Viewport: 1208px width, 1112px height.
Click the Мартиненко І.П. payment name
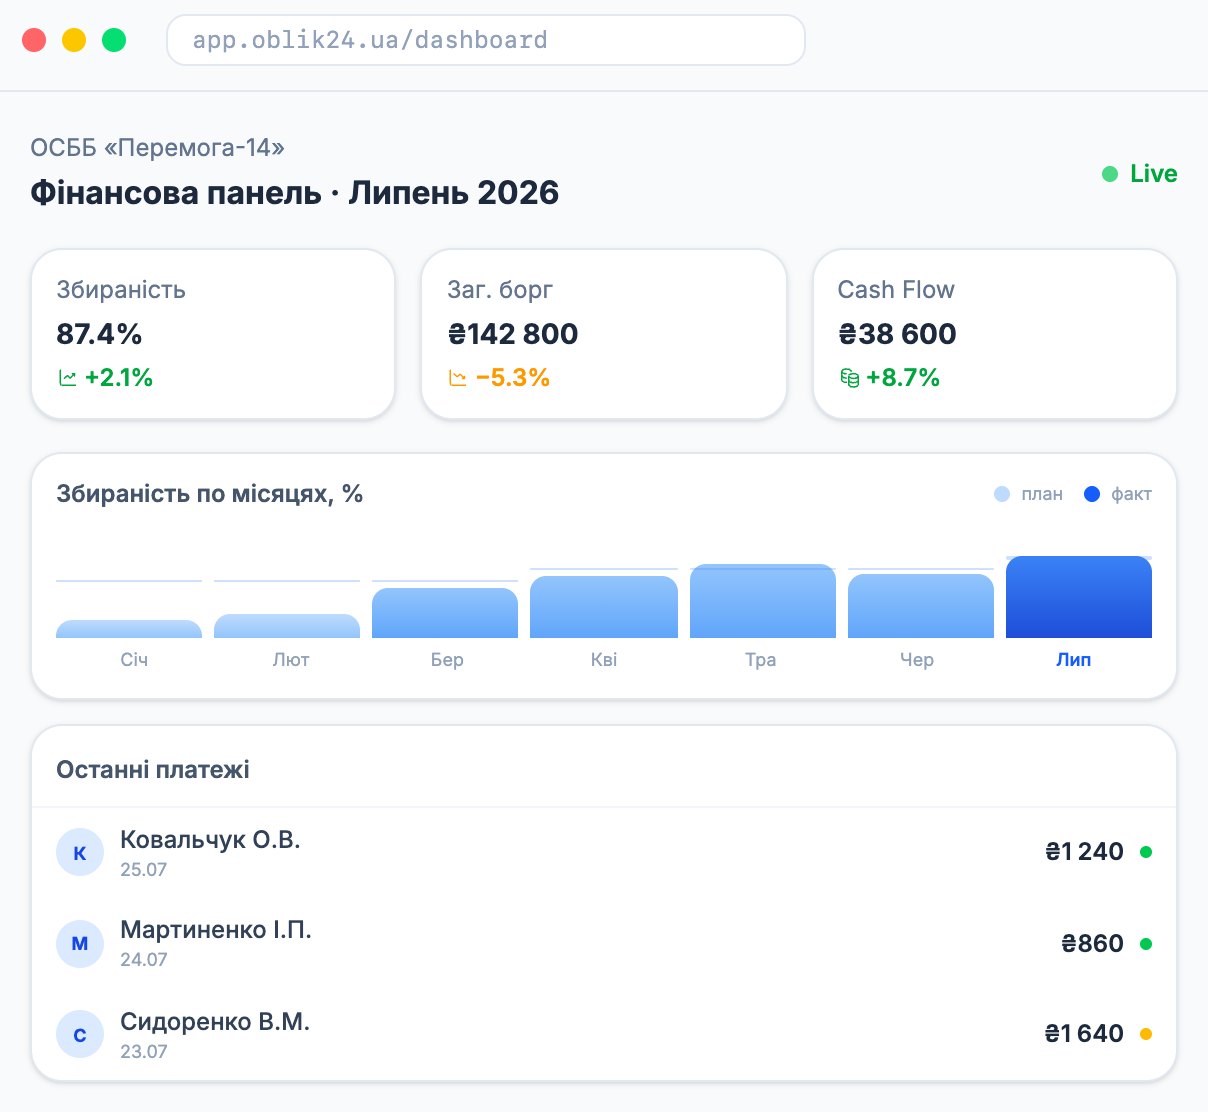click(x=216, y=929)
